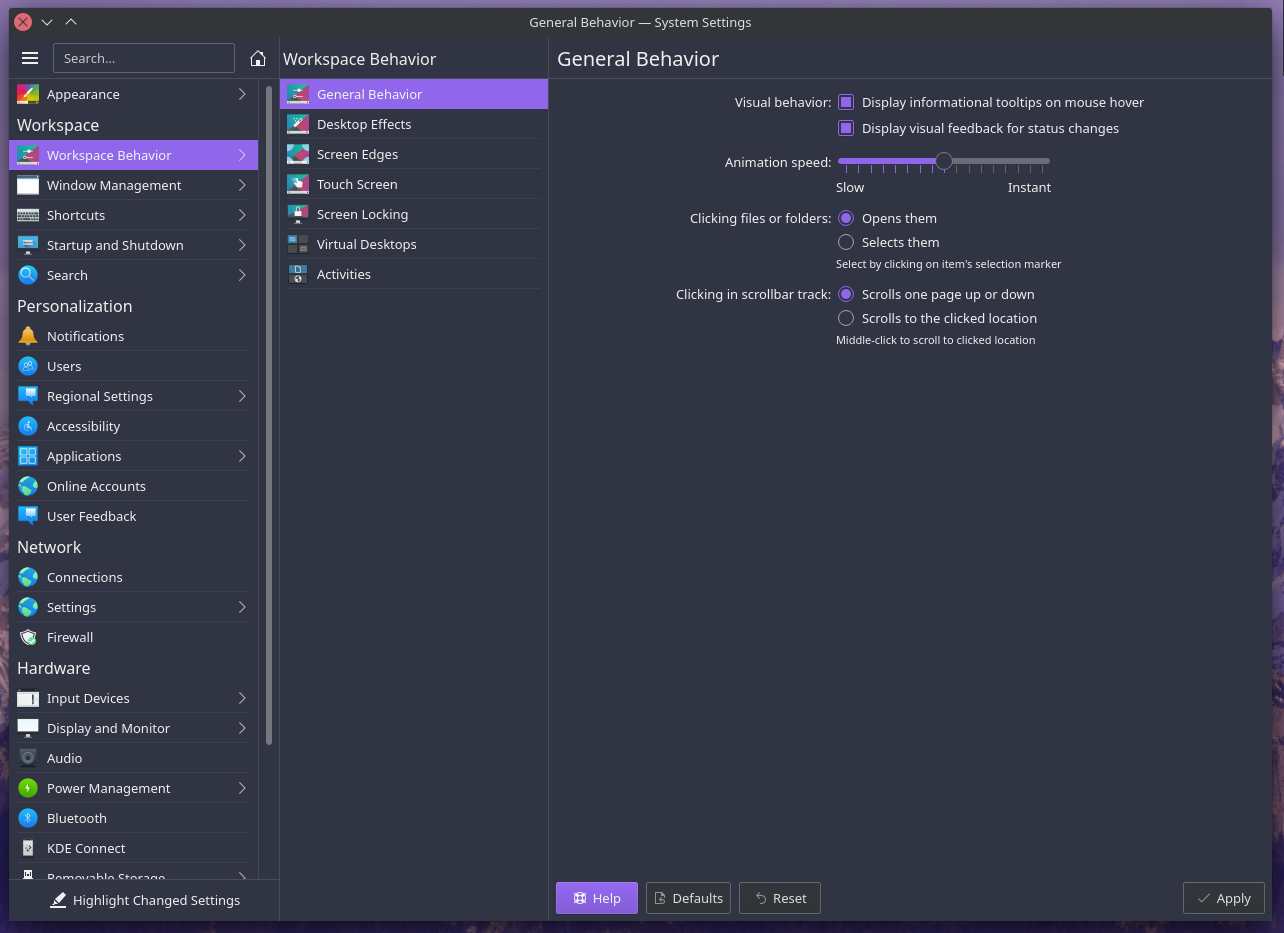Click the Desktop Effects icon
Screen dimensions: 1284x933
click(298, 124)
